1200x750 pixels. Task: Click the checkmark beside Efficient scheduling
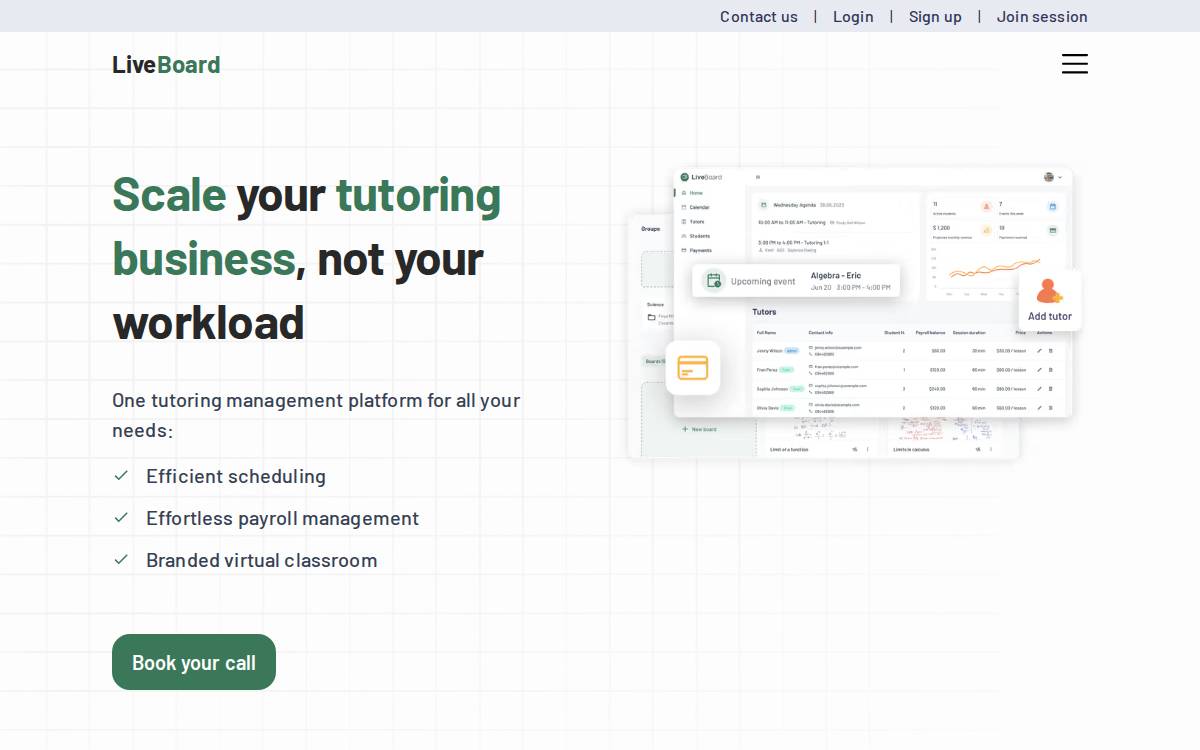(x=121, y=476)
